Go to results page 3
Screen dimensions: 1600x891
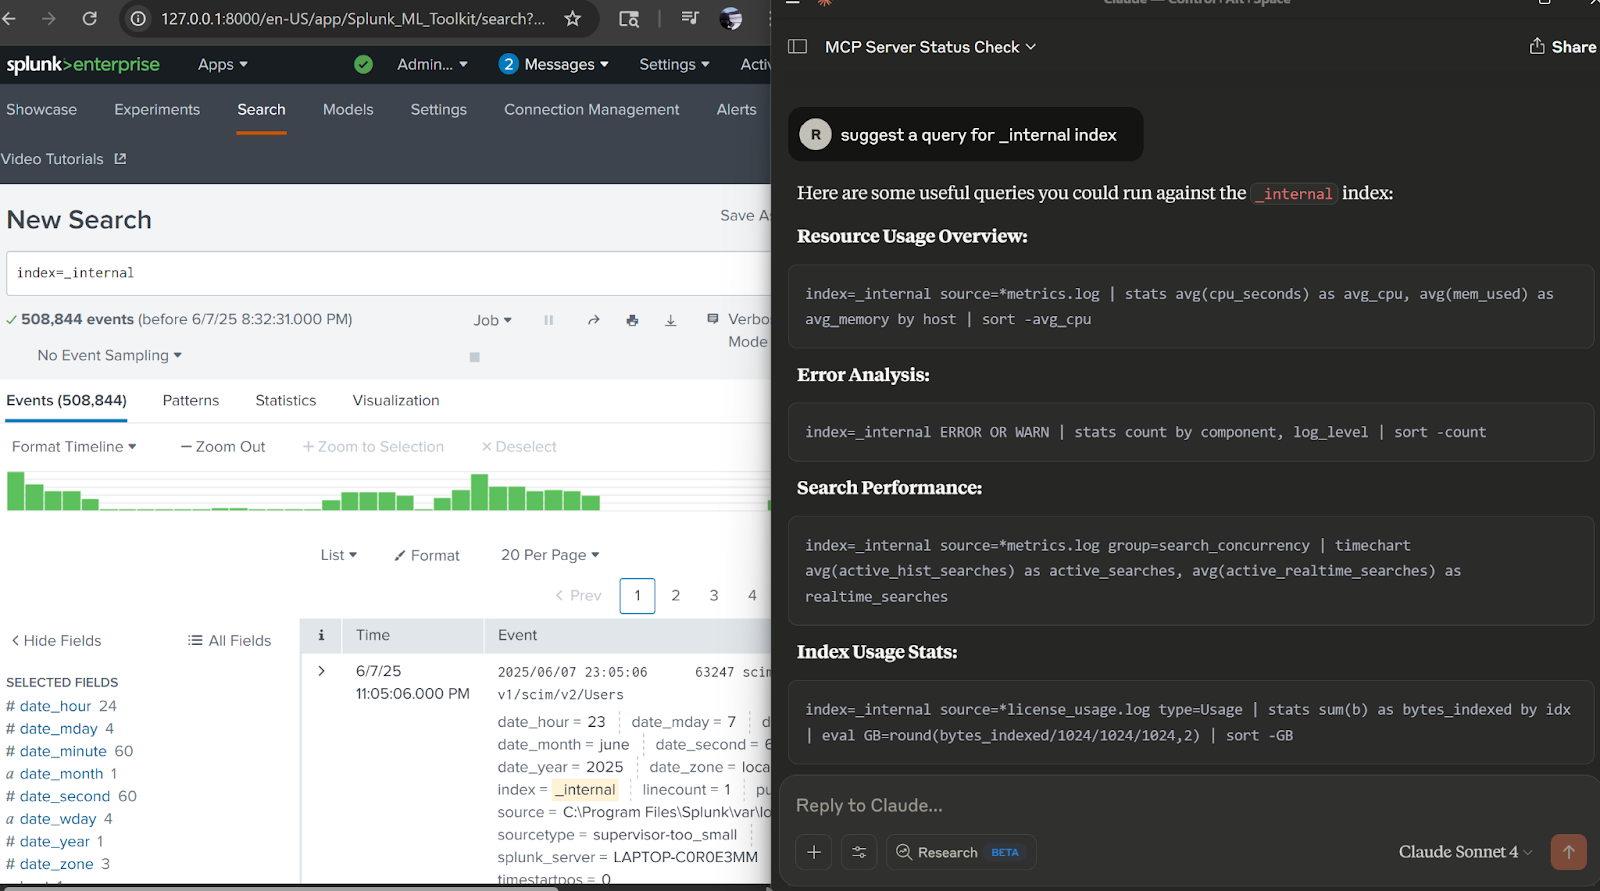pos(714,595)
